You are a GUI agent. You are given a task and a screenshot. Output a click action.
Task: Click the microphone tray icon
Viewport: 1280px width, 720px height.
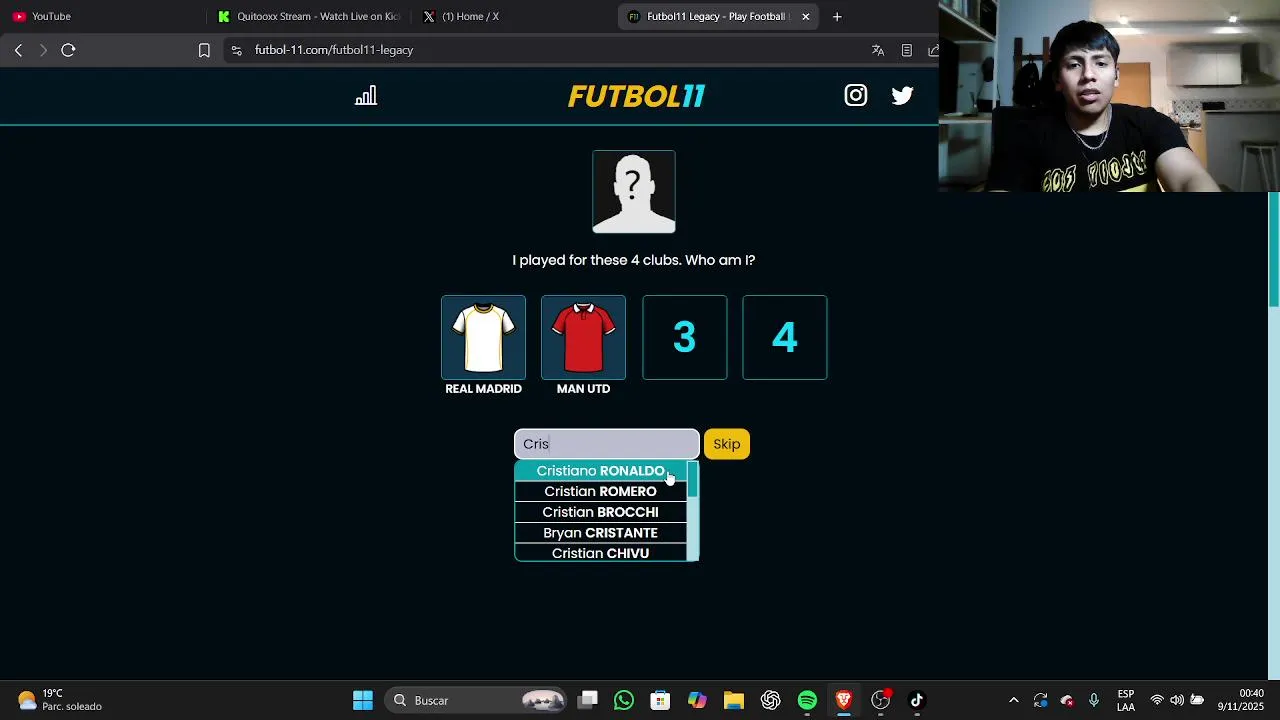pos(1094,700)
